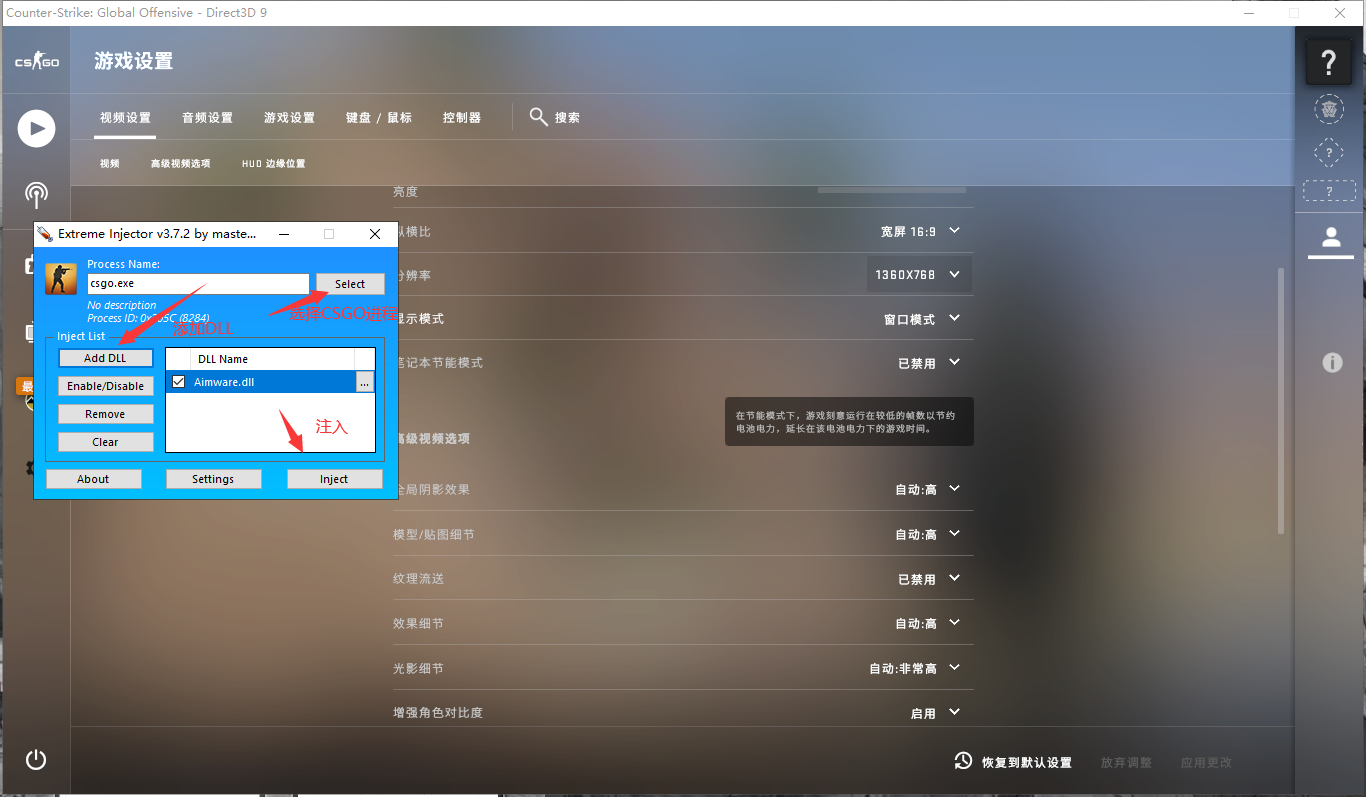
Task: Click the round rank badge icon
Action: click(x=1328, y=109)
